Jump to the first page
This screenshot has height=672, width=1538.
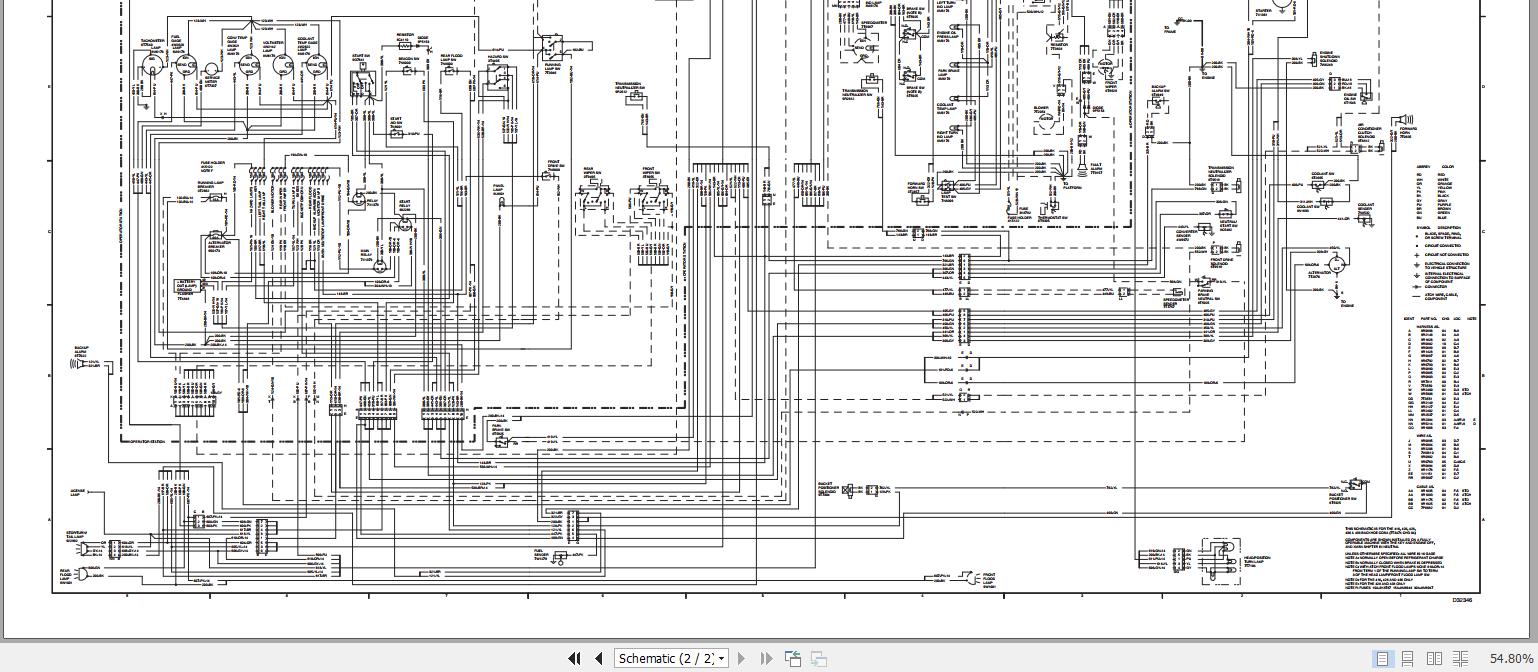coord(575,658)
